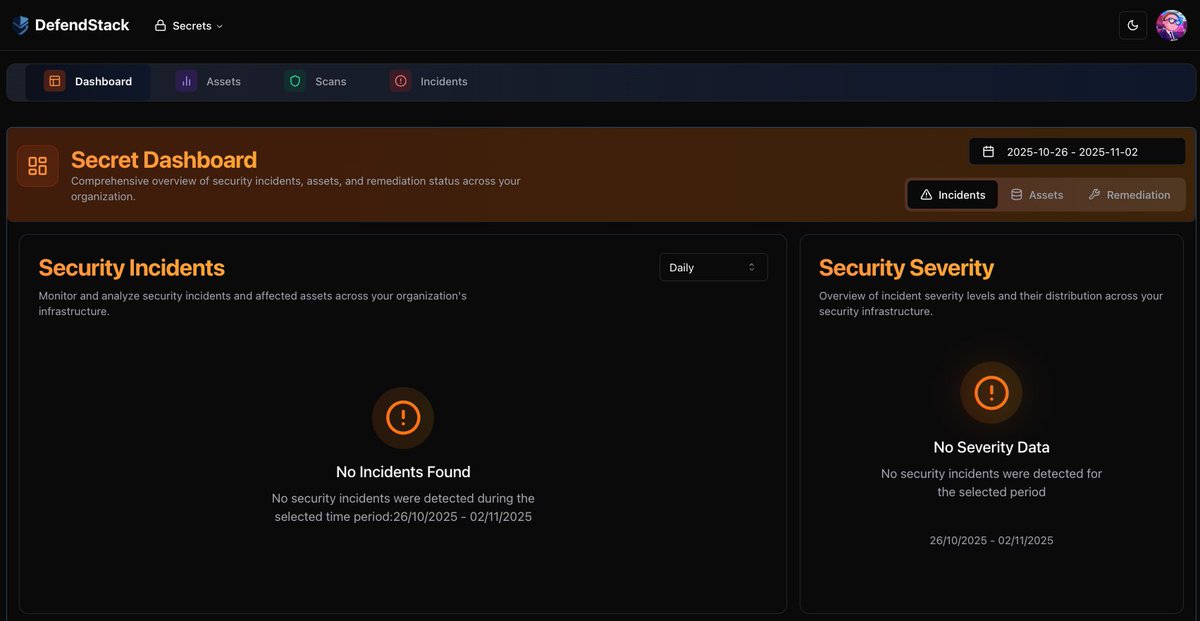Click the user profile avatar
Viewport: 1200px width, 621px height.
1171,24
